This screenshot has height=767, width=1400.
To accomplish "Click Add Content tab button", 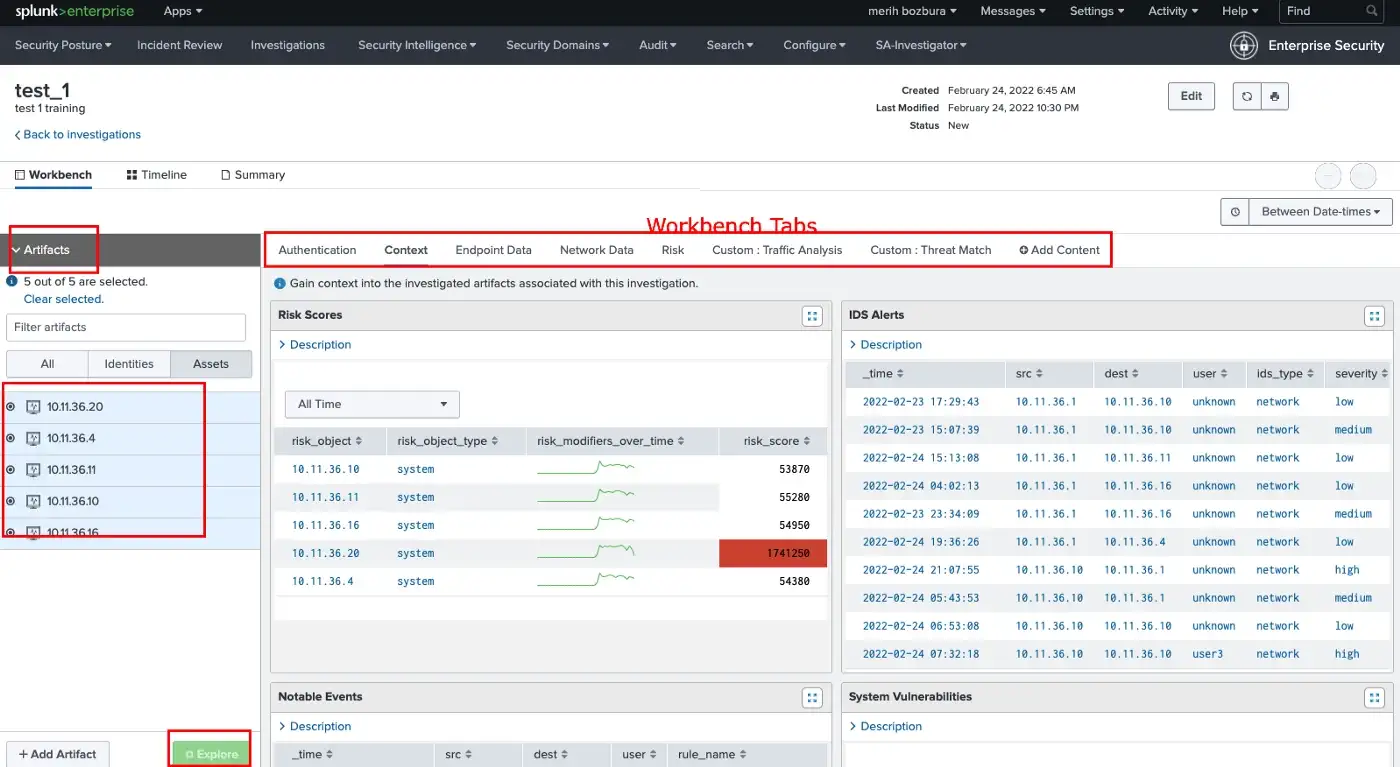I will coord(1059,250).
